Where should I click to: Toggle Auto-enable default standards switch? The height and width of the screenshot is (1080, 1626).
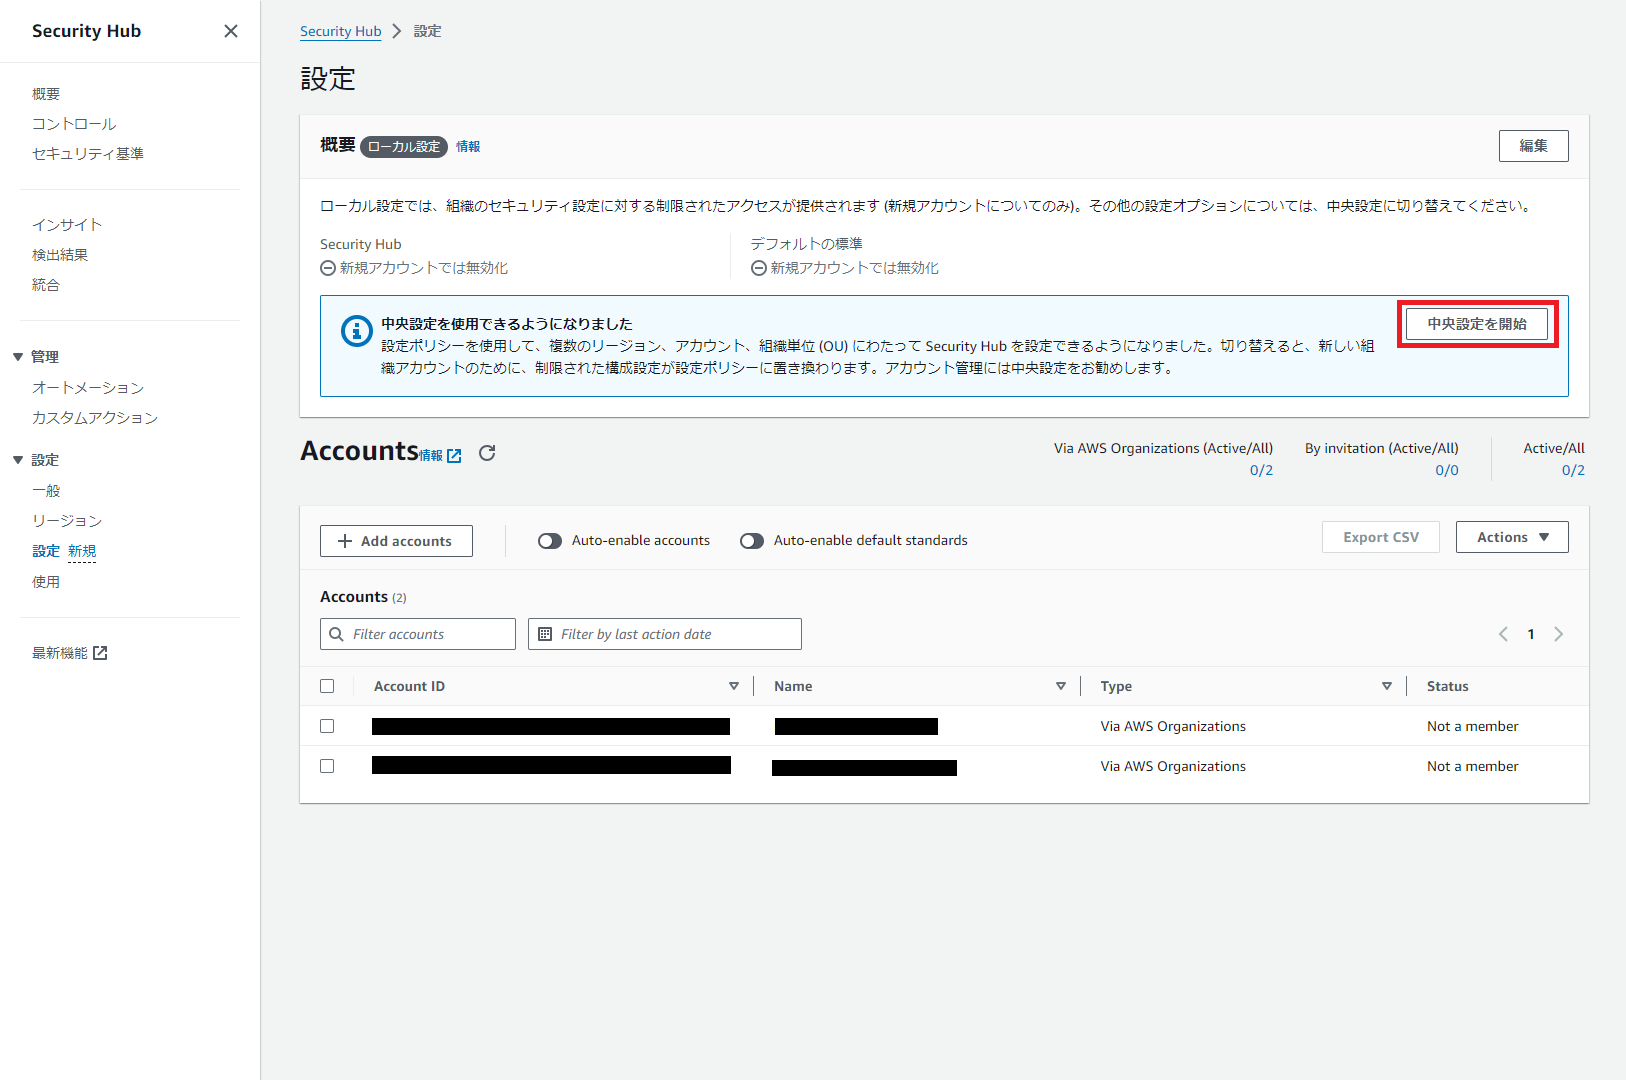[x=752, y=541]
